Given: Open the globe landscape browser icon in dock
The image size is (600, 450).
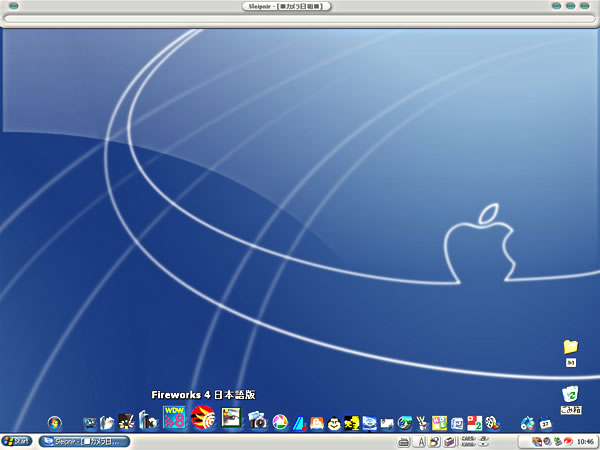Looking at the screenshot, I should (404, 423).
